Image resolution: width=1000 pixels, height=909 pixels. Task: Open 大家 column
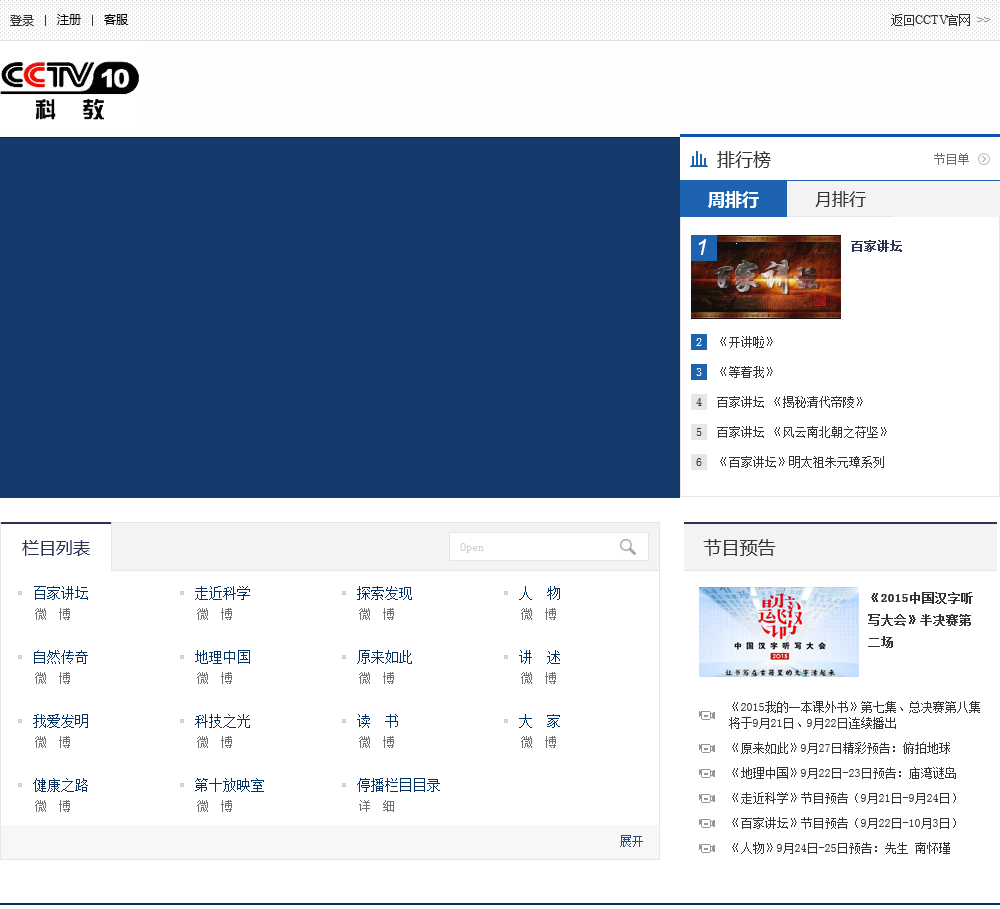pos(540,721)
